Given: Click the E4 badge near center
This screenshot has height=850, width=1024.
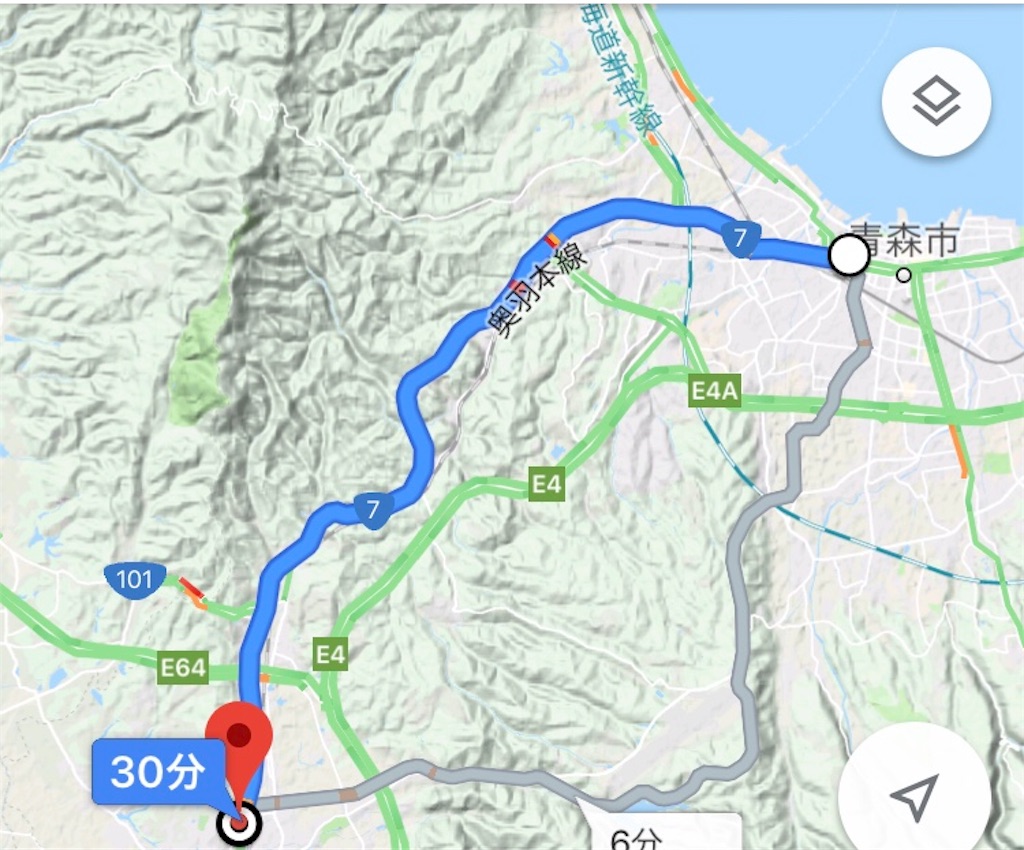Looking at the screenshot, I should tap(547, 484).
